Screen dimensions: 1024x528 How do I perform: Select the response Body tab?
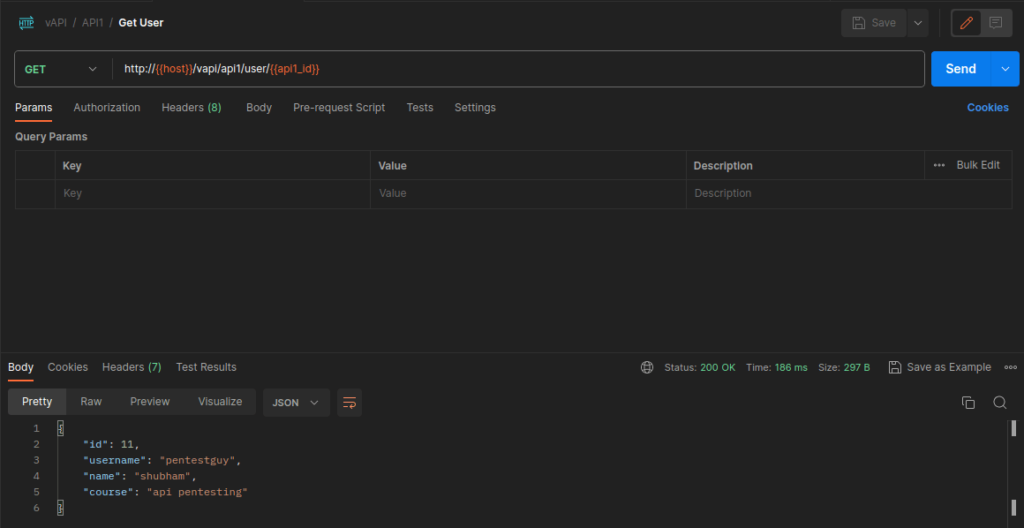click(x=21, y=367)
